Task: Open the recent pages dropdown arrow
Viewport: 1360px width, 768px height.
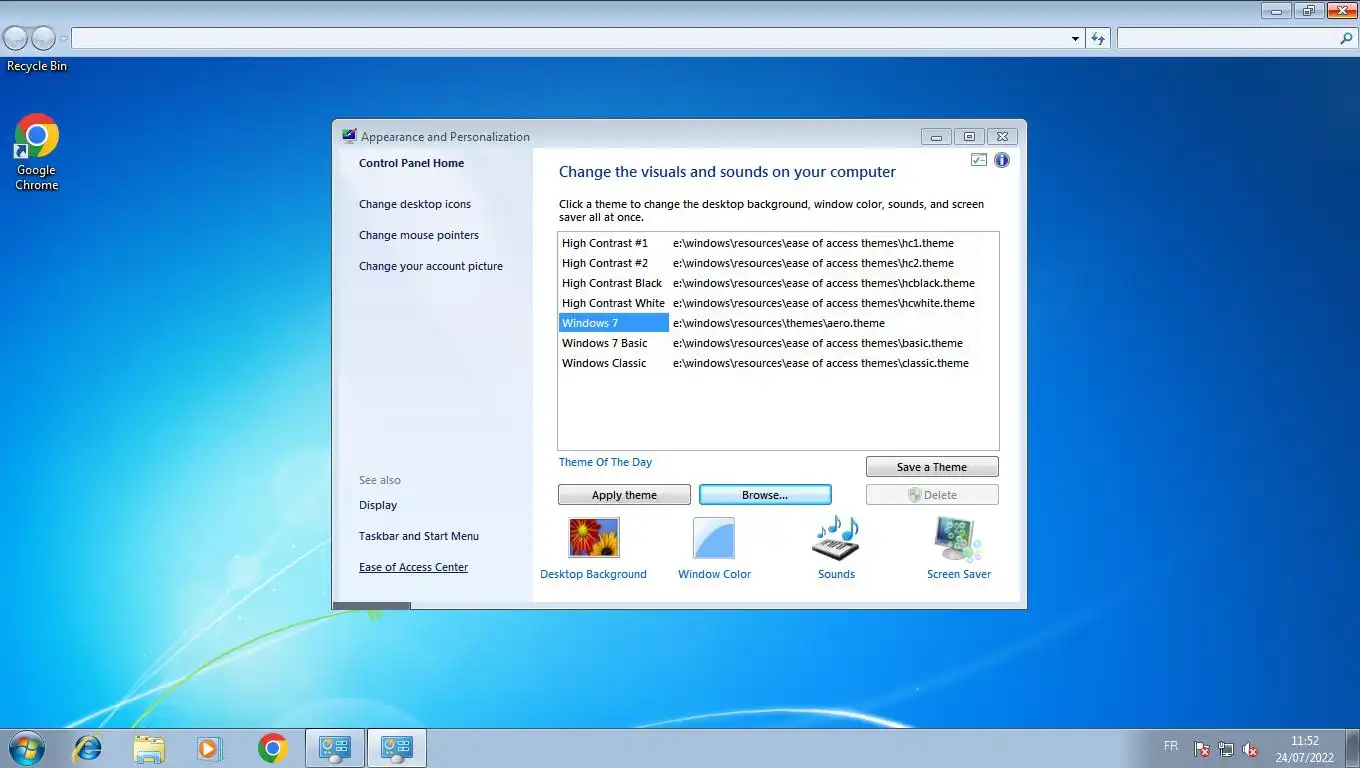Action: 64,39
